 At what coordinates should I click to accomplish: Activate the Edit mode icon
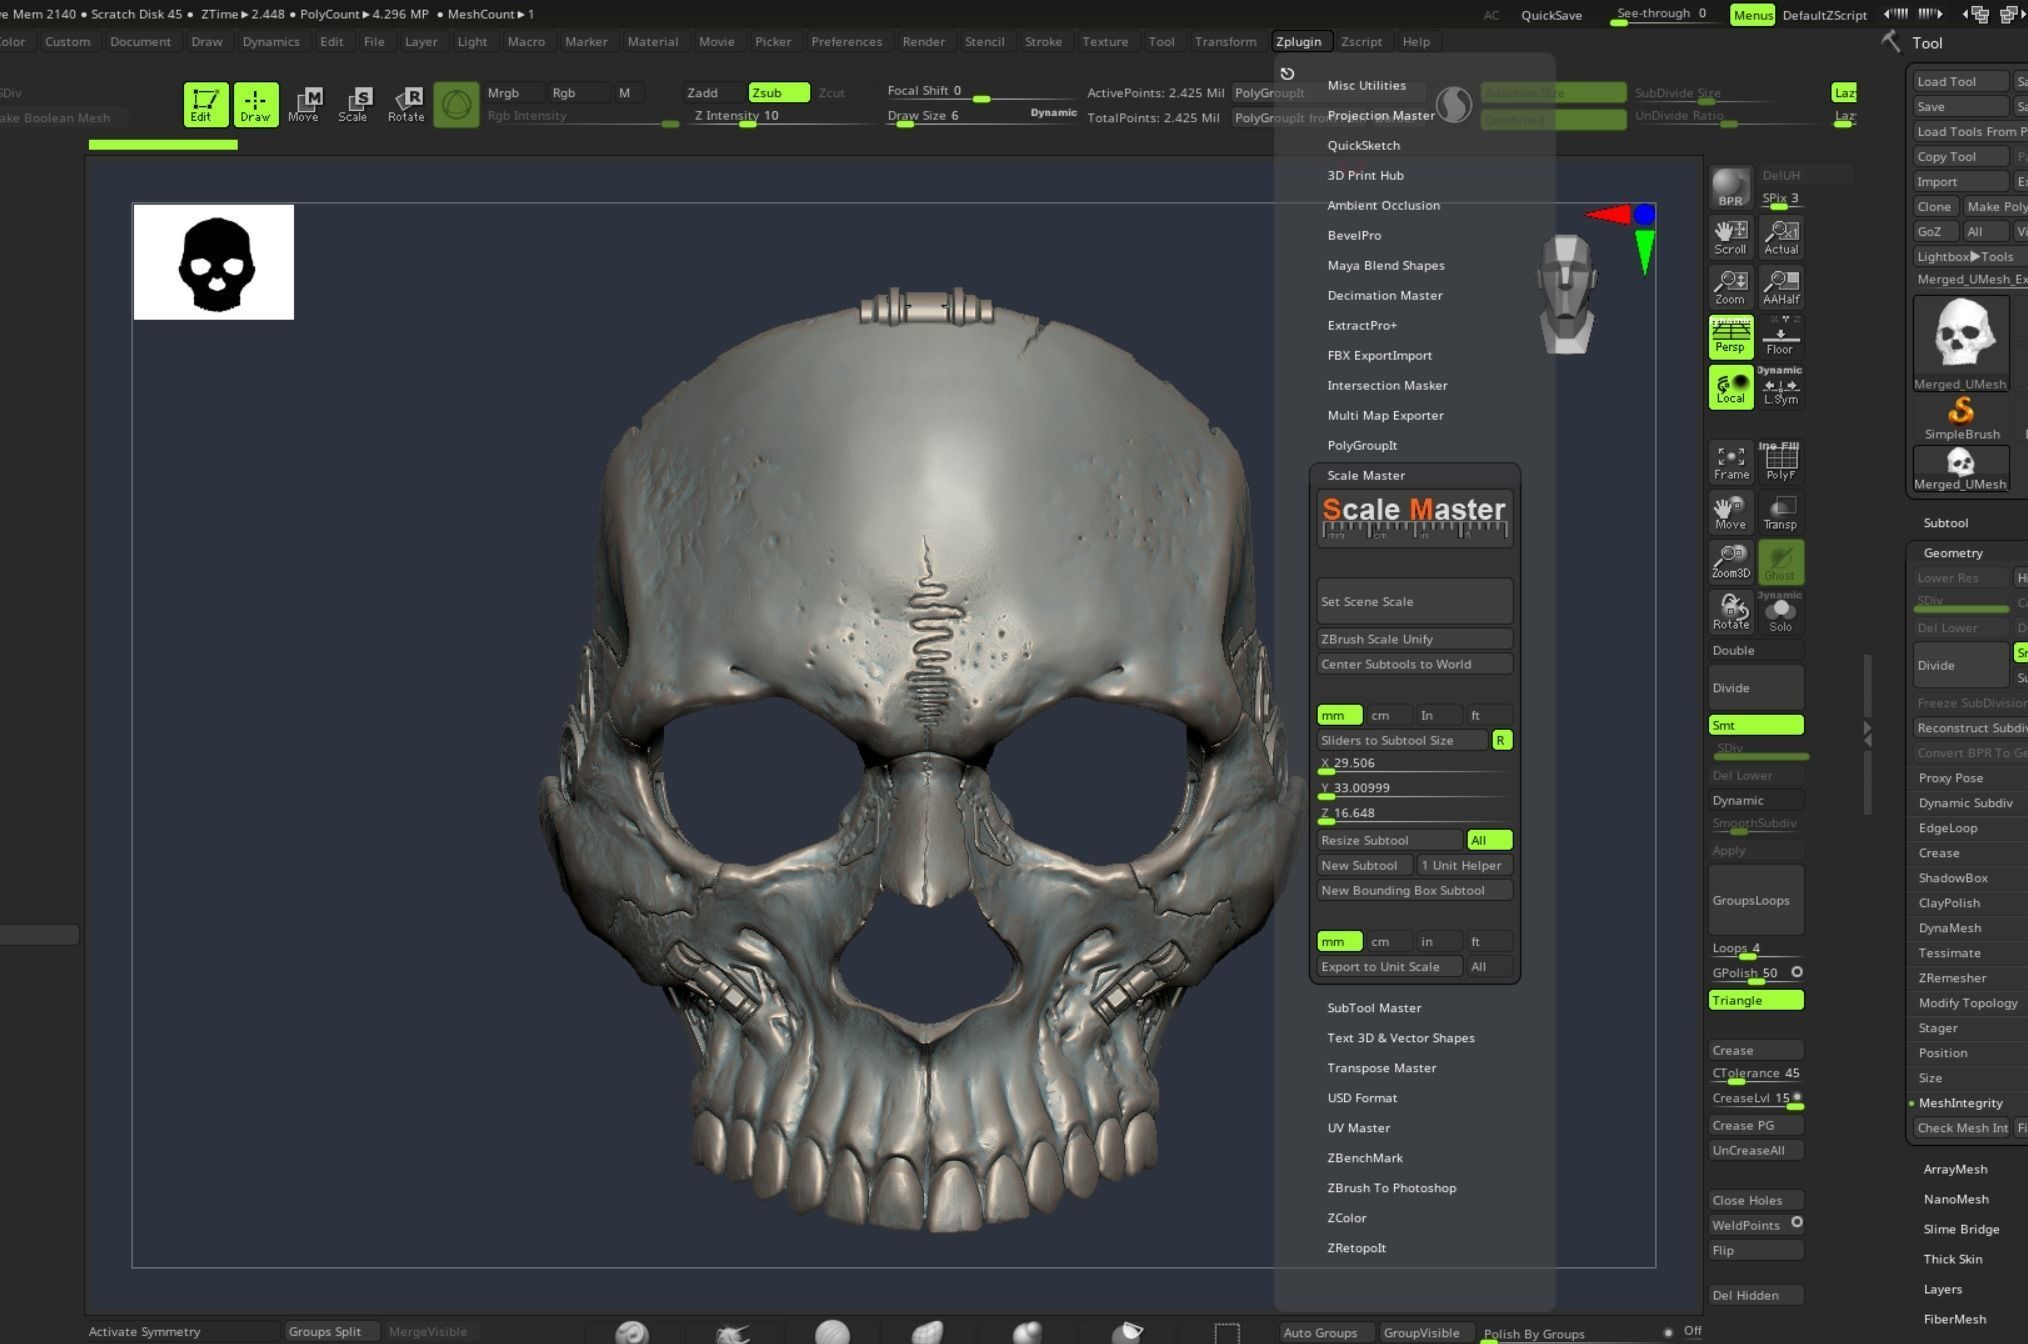tap(205, 104)
